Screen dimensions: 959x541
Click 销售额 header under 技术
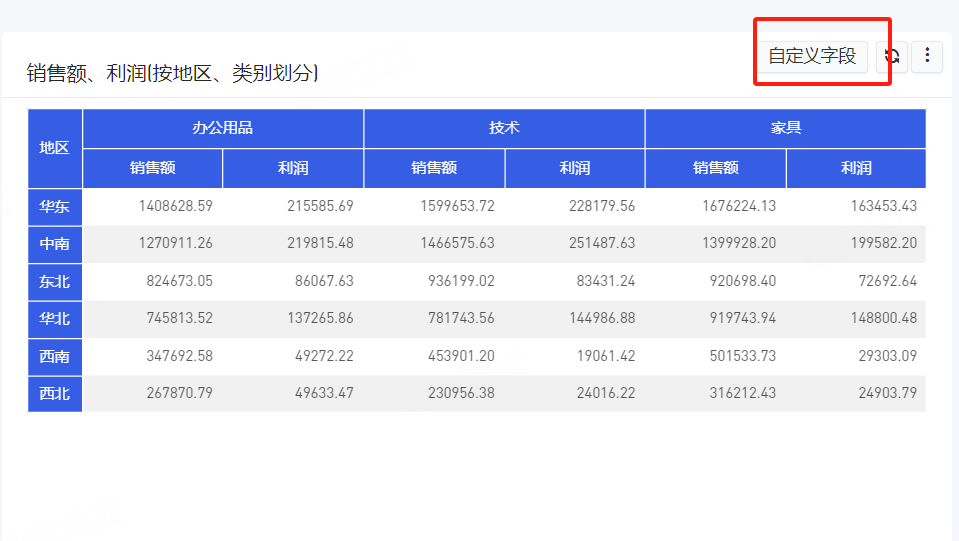click(434, 168)
